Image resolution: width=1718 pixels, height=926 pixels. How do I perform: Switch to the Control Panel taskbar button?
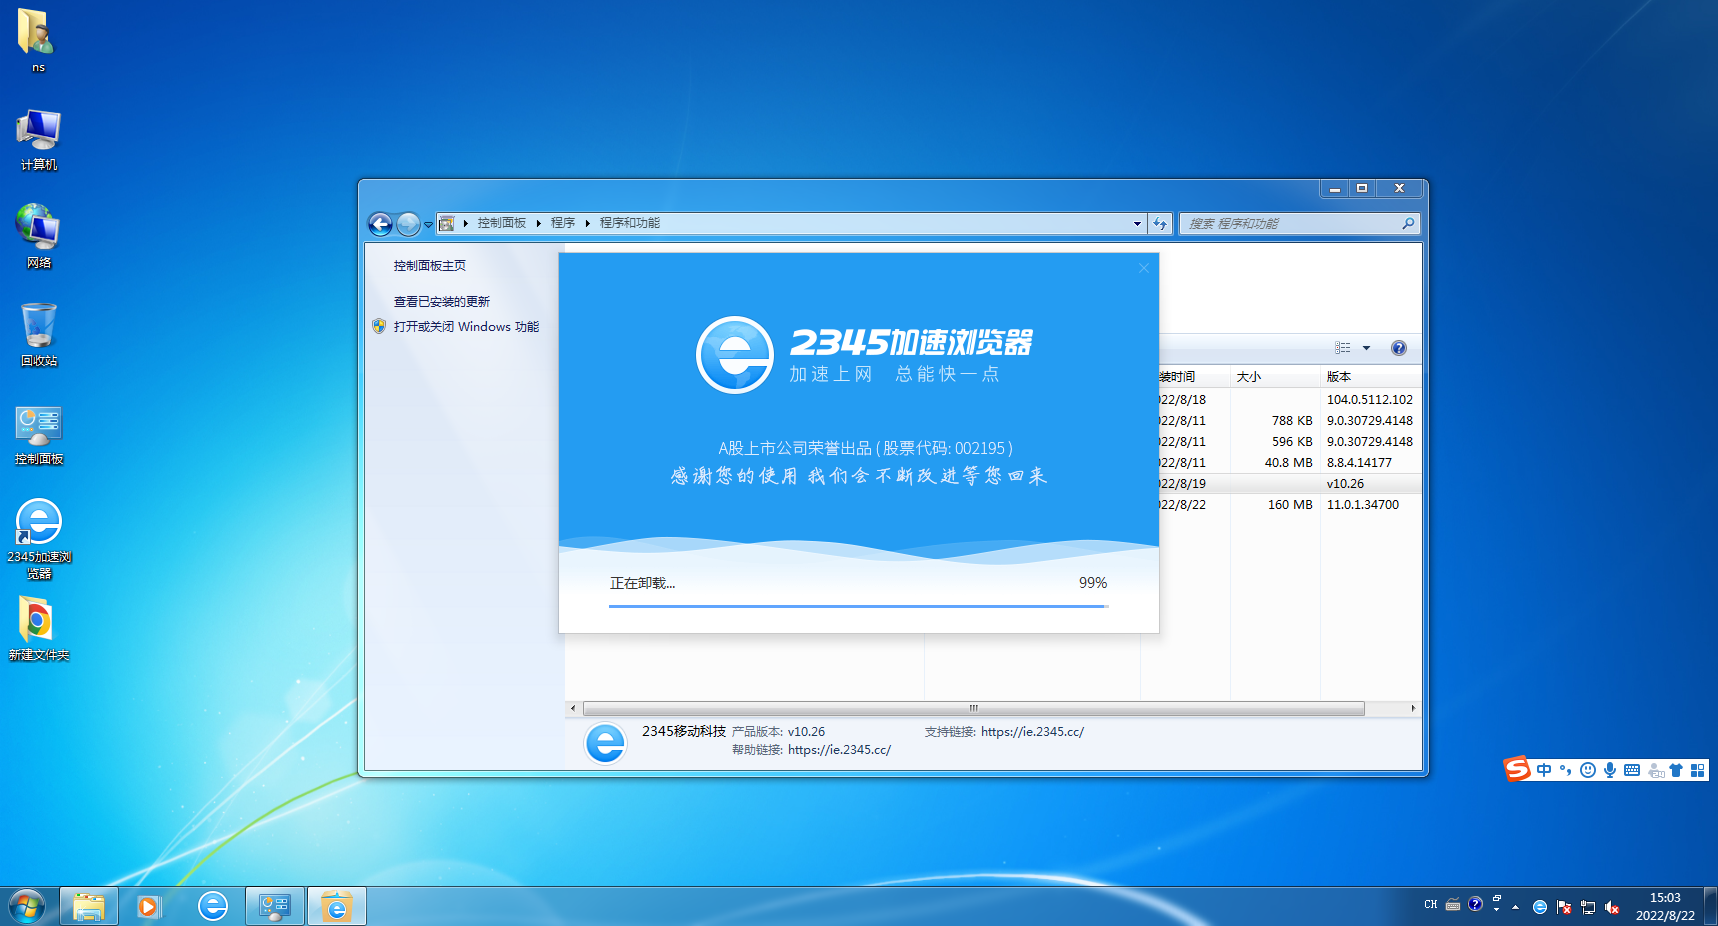pos(275,906)
